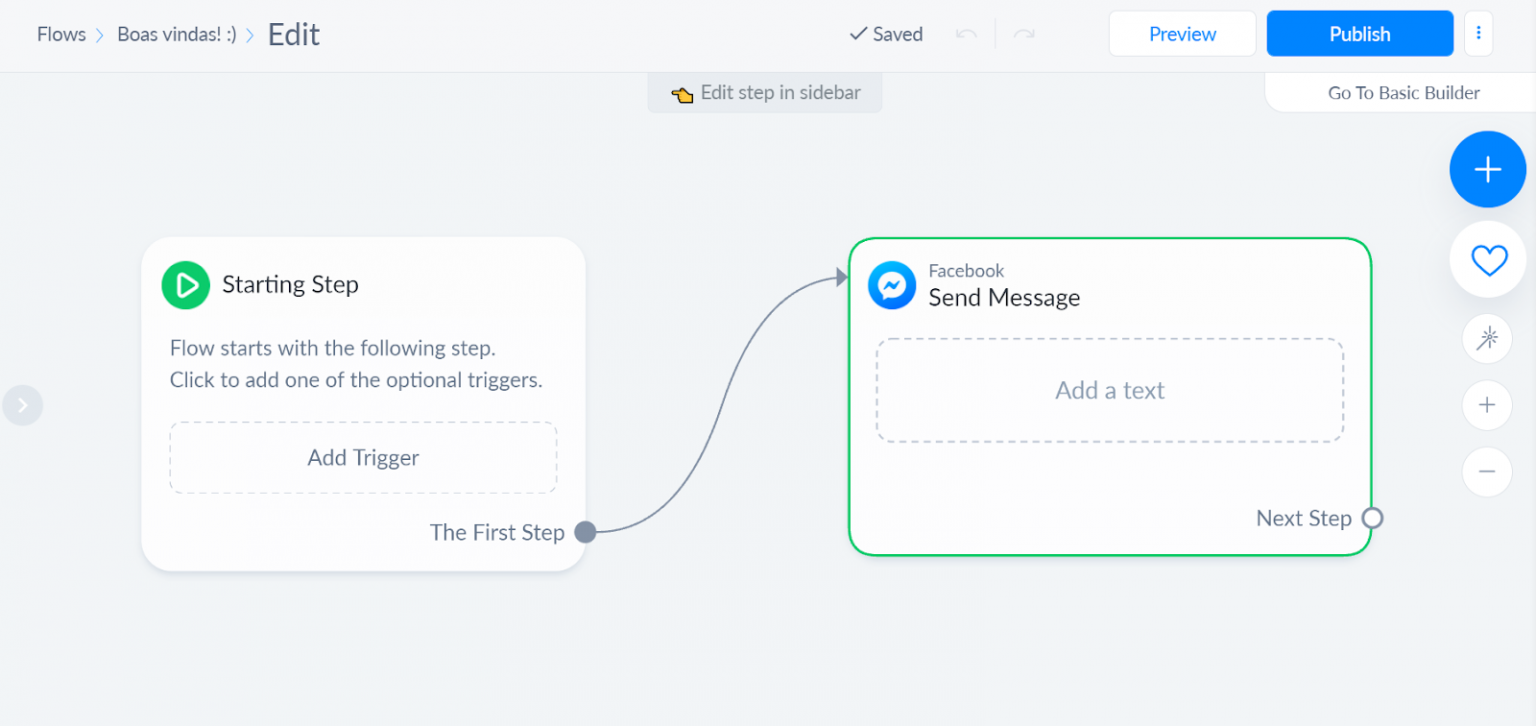Viewport: 1536px width, 726px height.
Task: Click the Add a text field
Action: click(1110, 391)
